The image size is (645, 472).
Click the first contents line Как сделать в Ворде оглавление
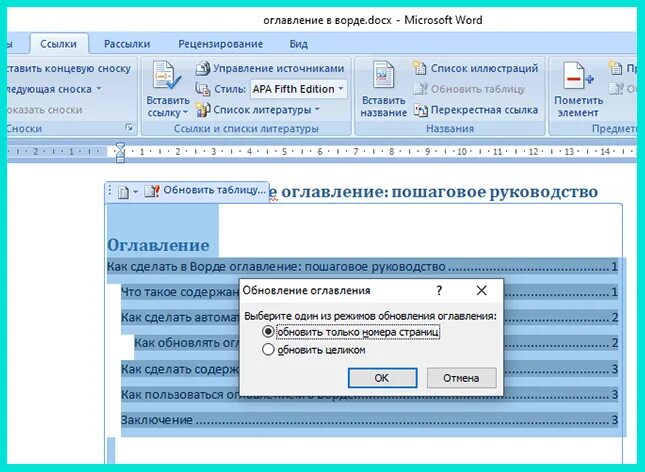[362, 267]
